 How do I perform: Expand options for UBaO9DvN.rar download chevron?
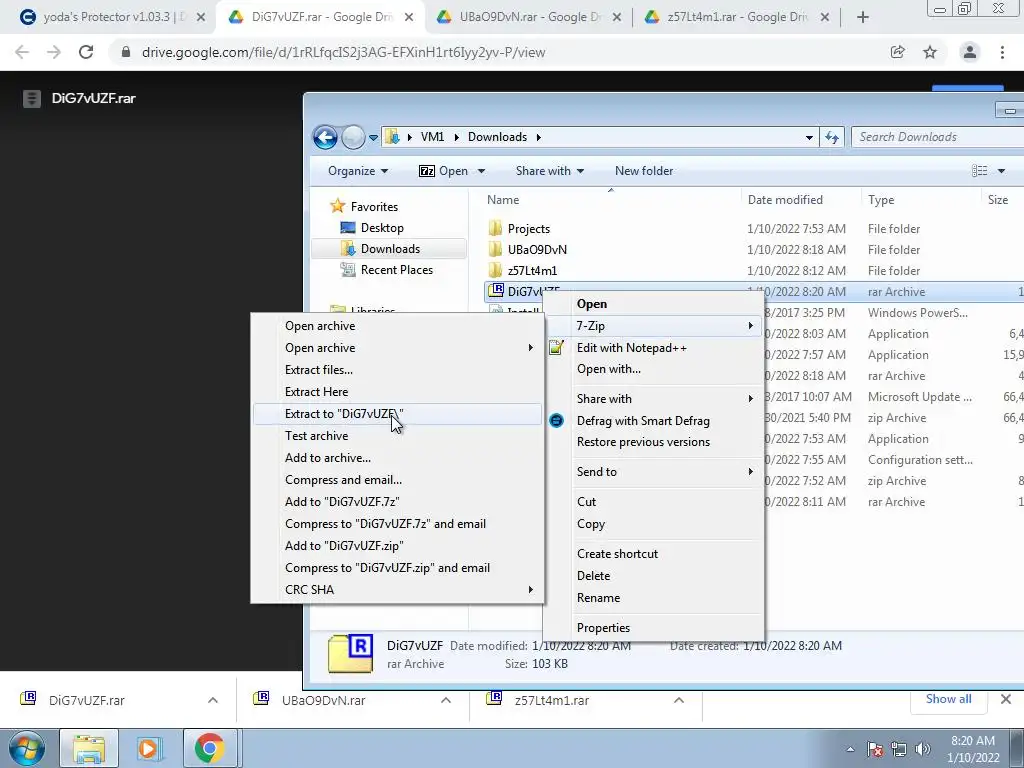446,700
